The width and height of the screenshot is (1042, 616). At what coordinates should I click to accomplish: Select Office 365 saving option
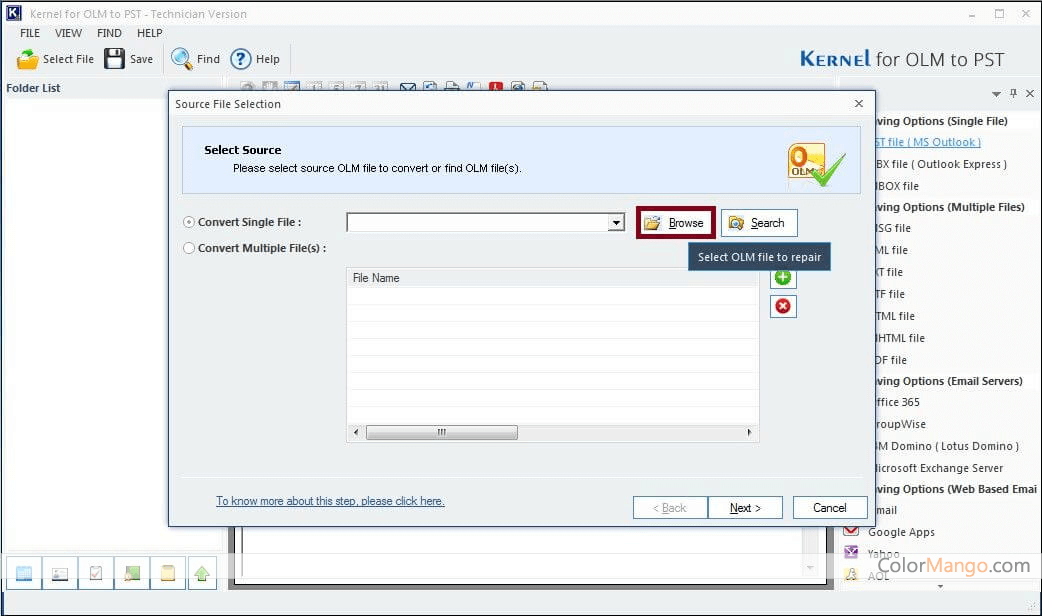coord(898,402)
